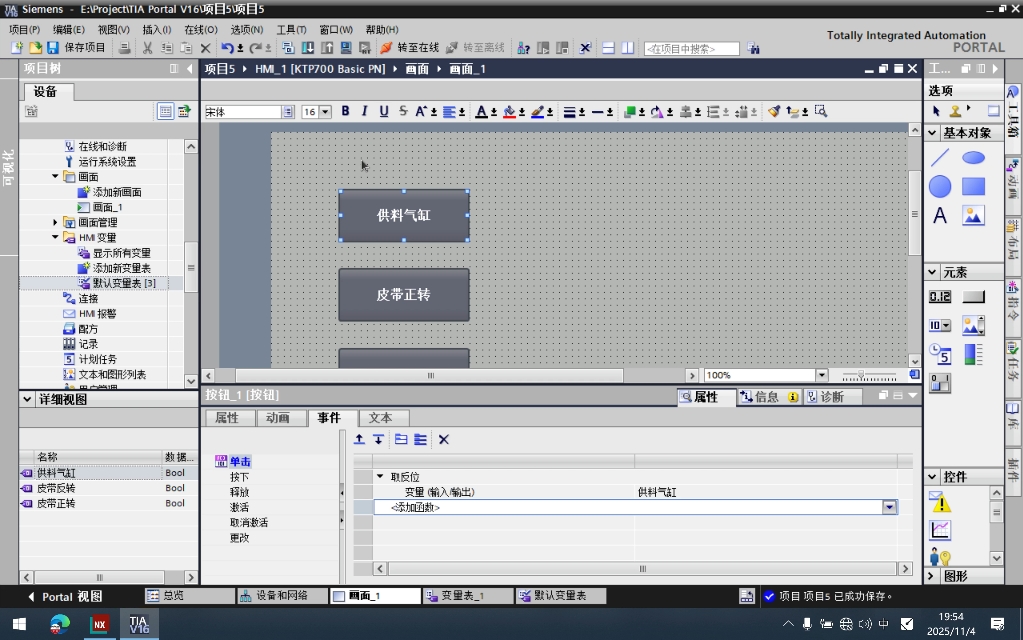The image size is (1023, 640).
Task: Click the 供料气缸 button on canvas
Action: pos(403,215)
